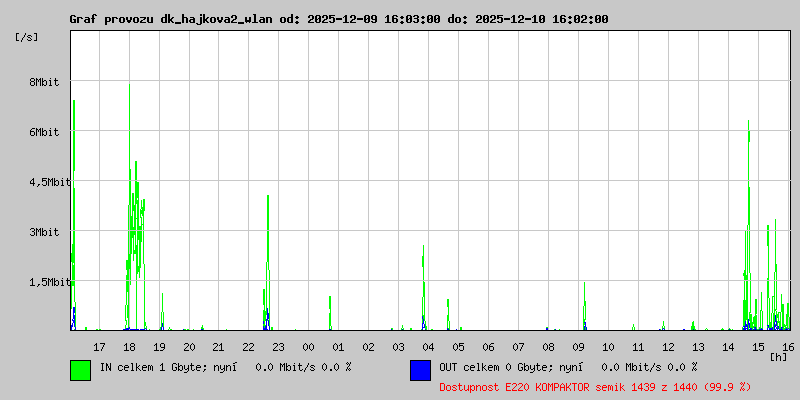Click the [h] axis unit label
The width and height of the screenshot is (800, 400).
tap(779, 357)
